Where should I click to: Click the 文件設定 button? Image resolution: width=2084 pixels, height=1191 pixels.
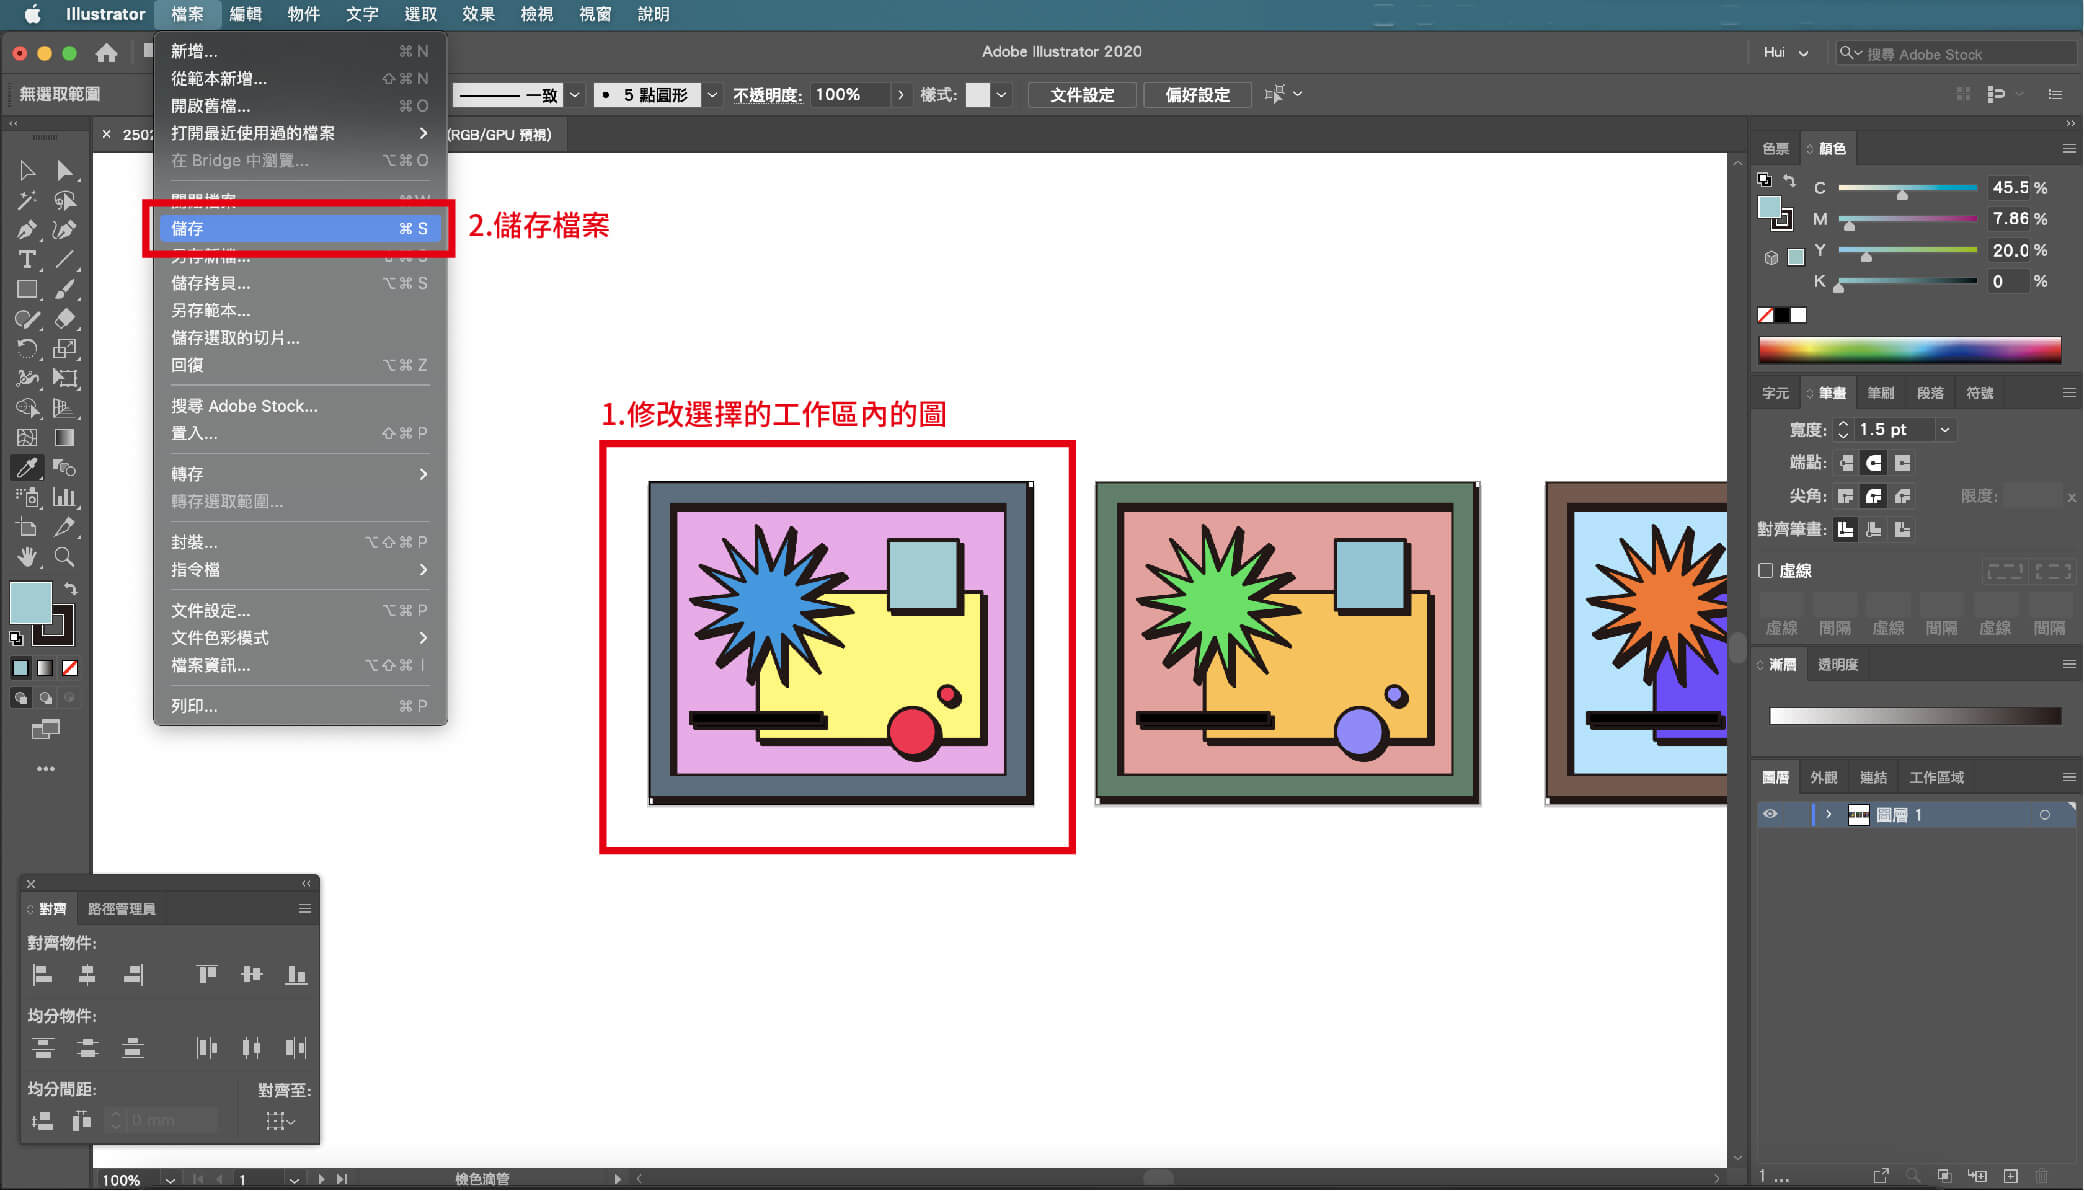coord(1082,95)
